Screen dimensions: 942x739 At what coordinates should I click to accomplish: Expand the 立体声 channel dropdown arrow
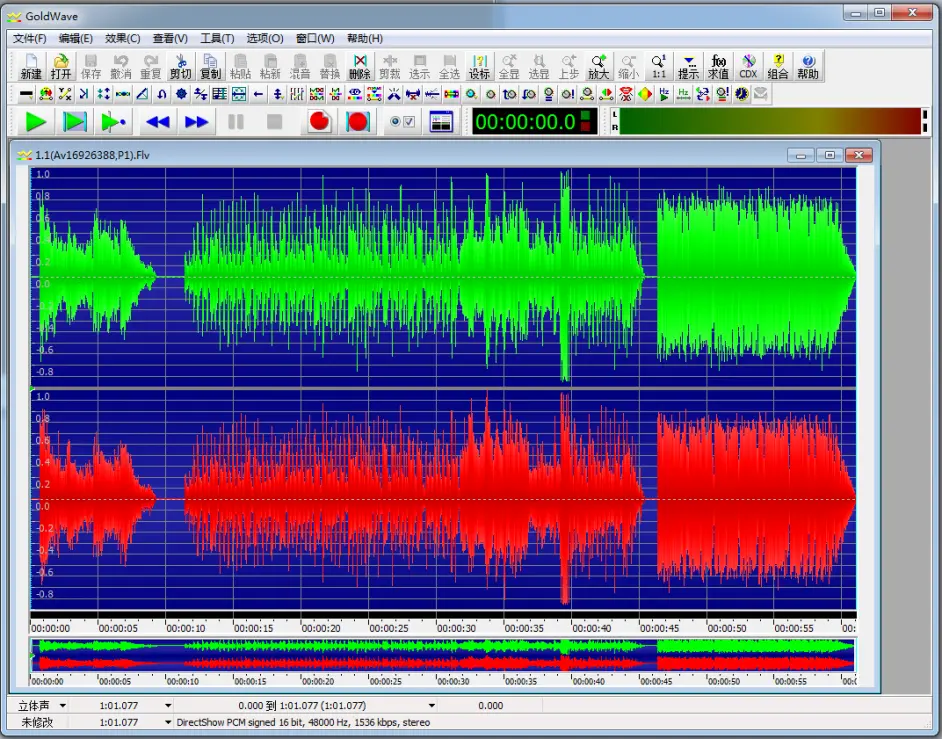[x=62, y=706]
